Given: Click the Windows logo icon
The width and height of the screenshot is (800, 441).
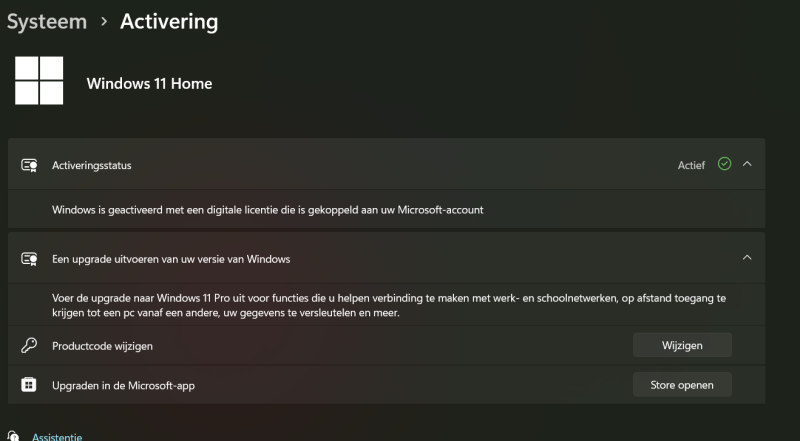Looking at the screenshot, I should [39, 81].
